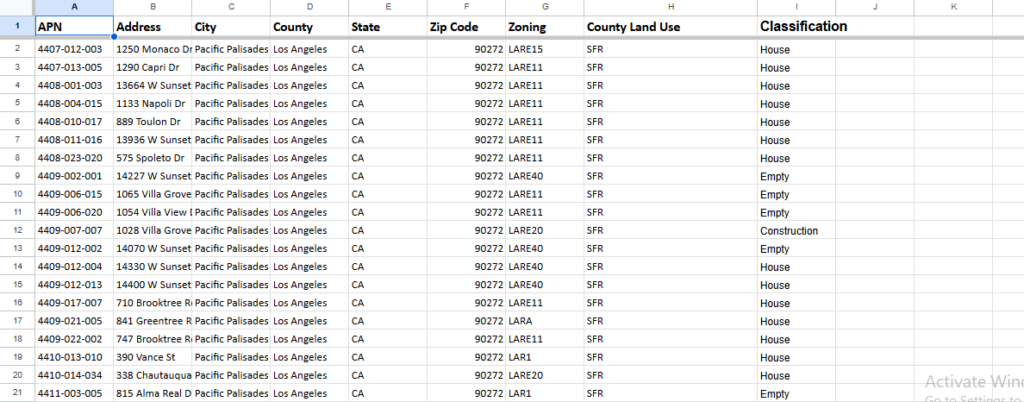Screen dimensions: 1024x402
Task: Click the Zoning header cell
Action: [545, 27]
